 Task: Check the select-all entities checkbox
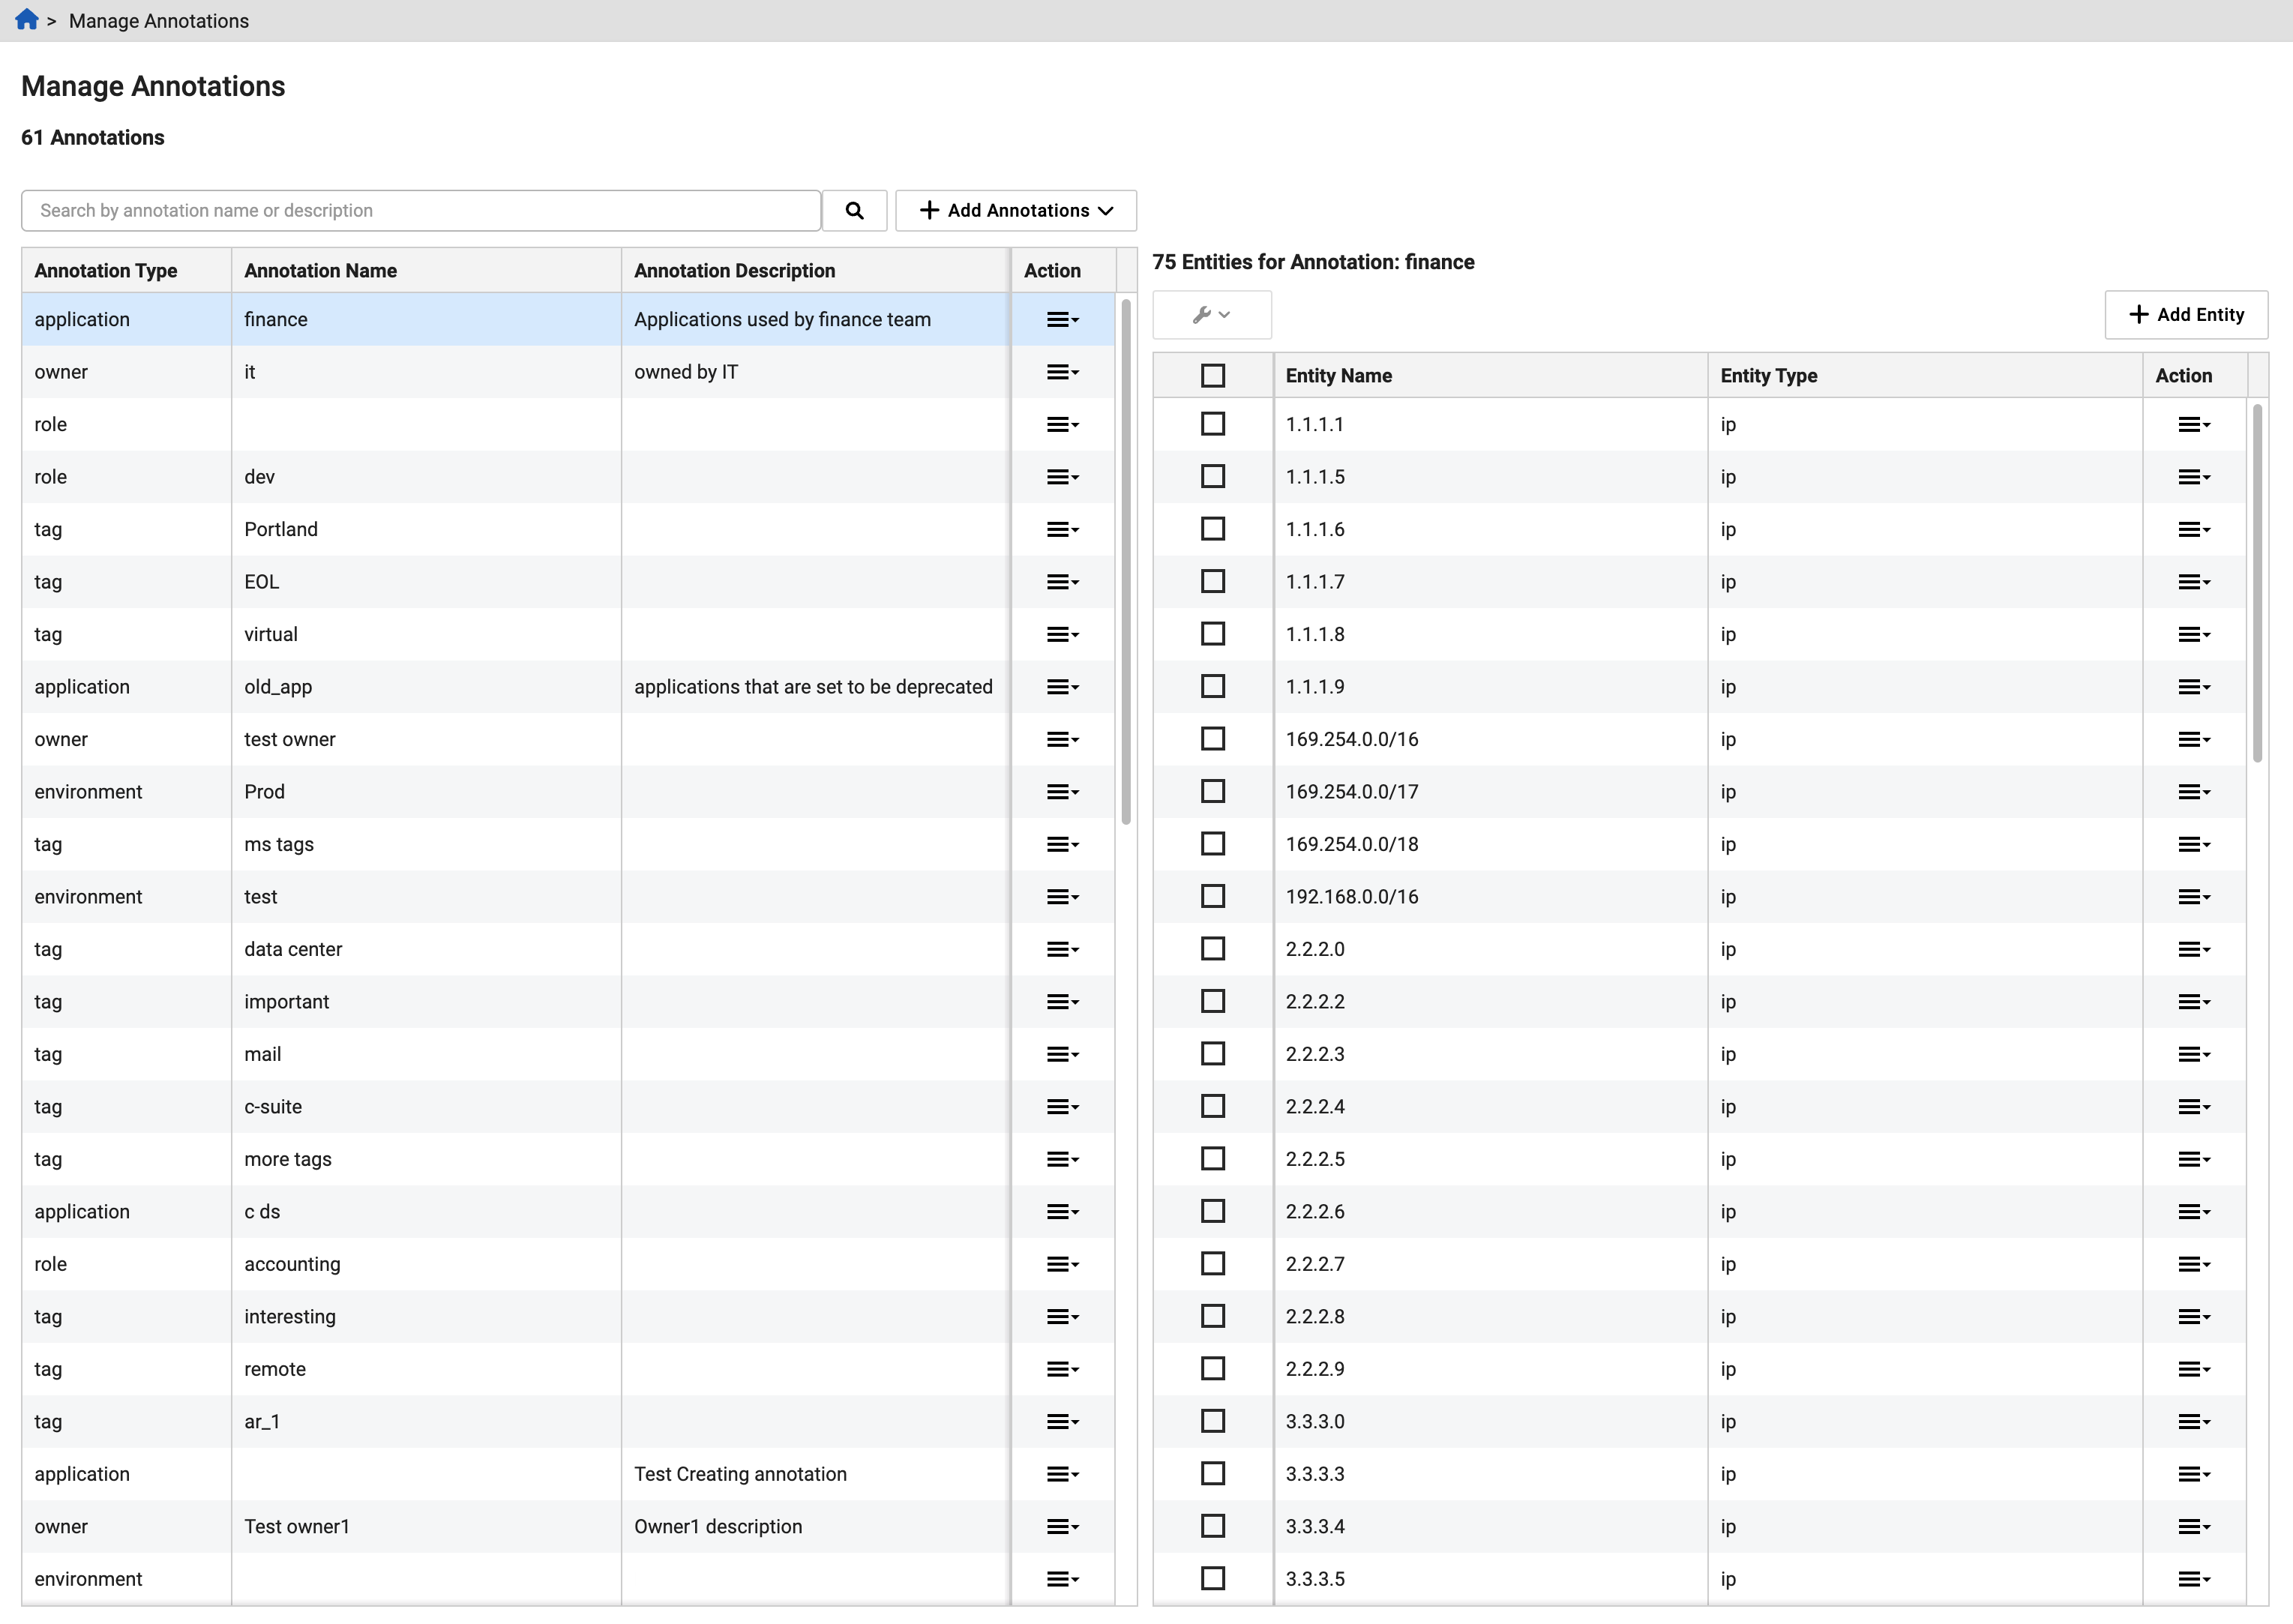[1212, 375]
